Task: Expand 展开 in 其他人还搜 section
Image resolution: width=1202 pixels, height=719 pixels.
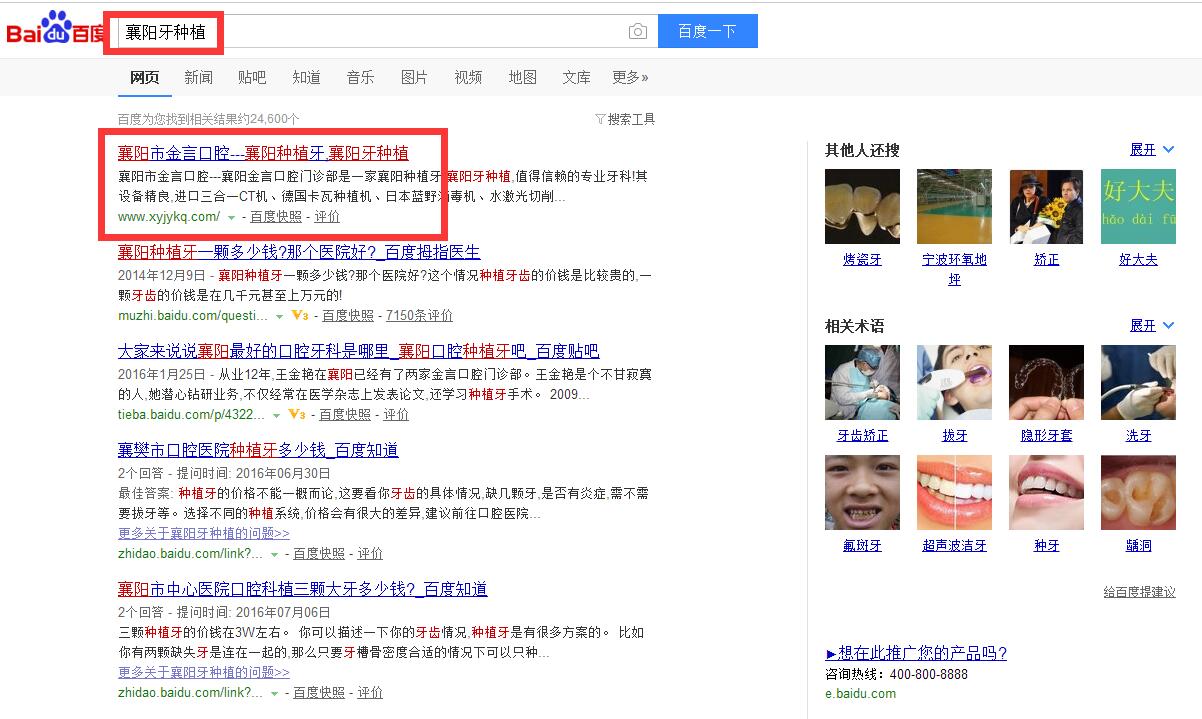Action: coord(1152,150)
